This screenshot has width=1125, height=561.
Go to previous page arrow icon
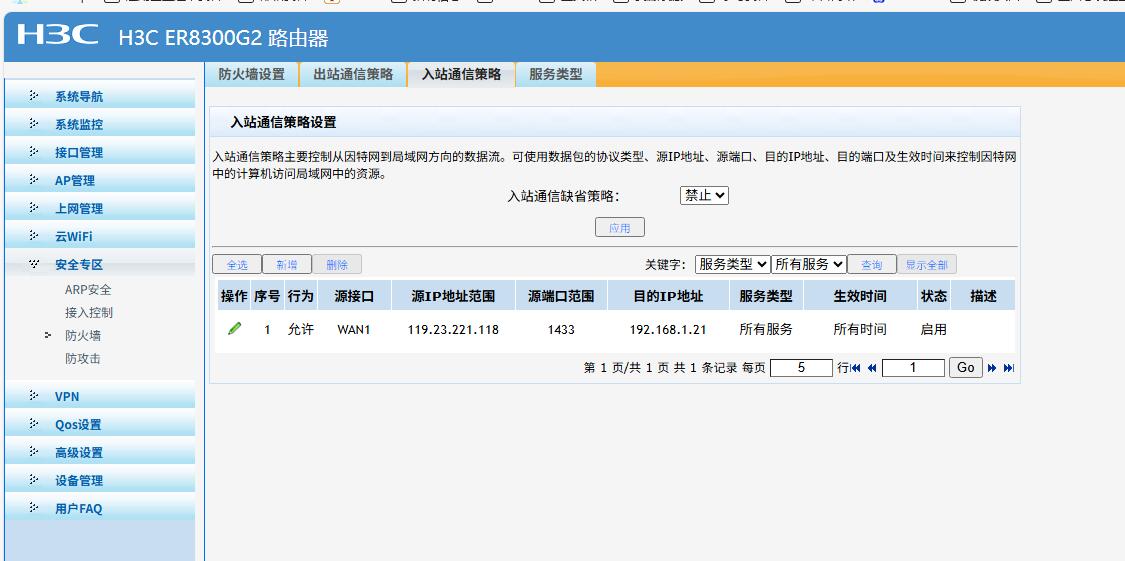pyautogui.click(x=872, y=368)
